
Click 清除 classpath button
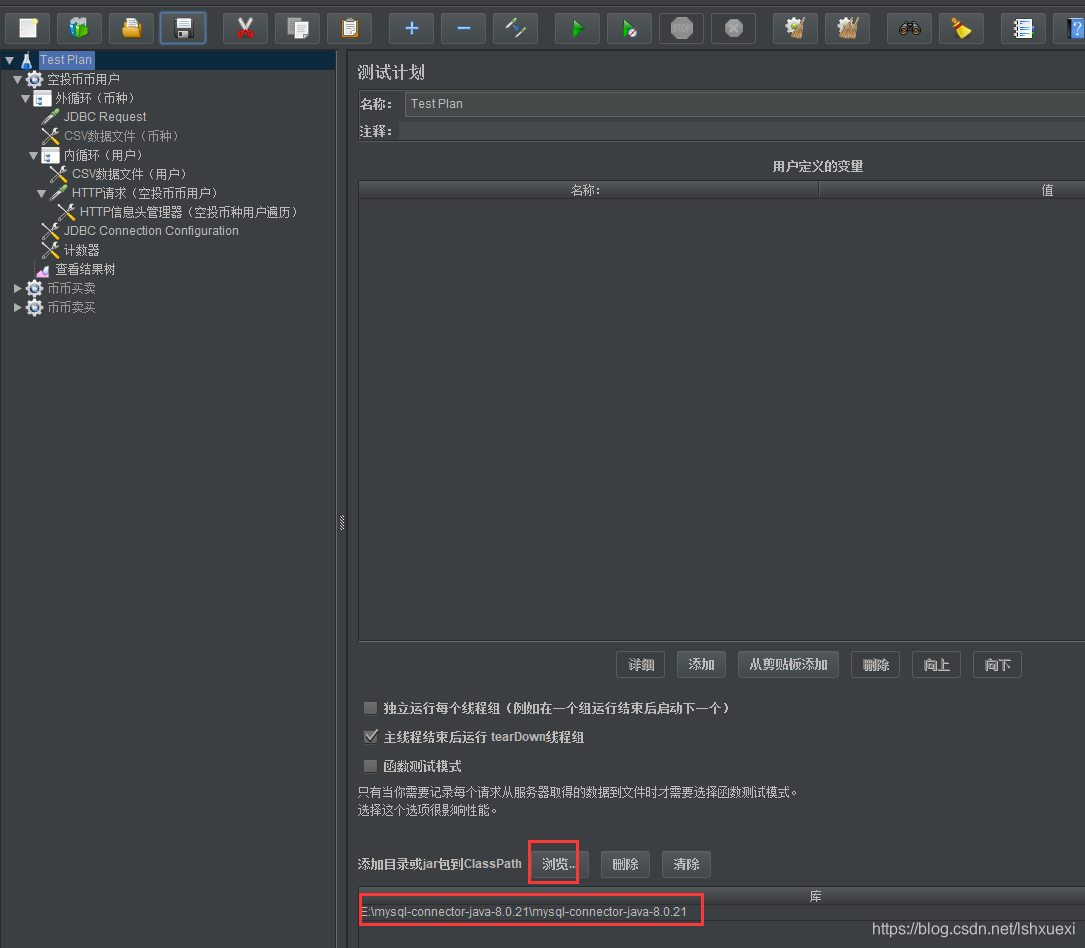coord(686,864)
